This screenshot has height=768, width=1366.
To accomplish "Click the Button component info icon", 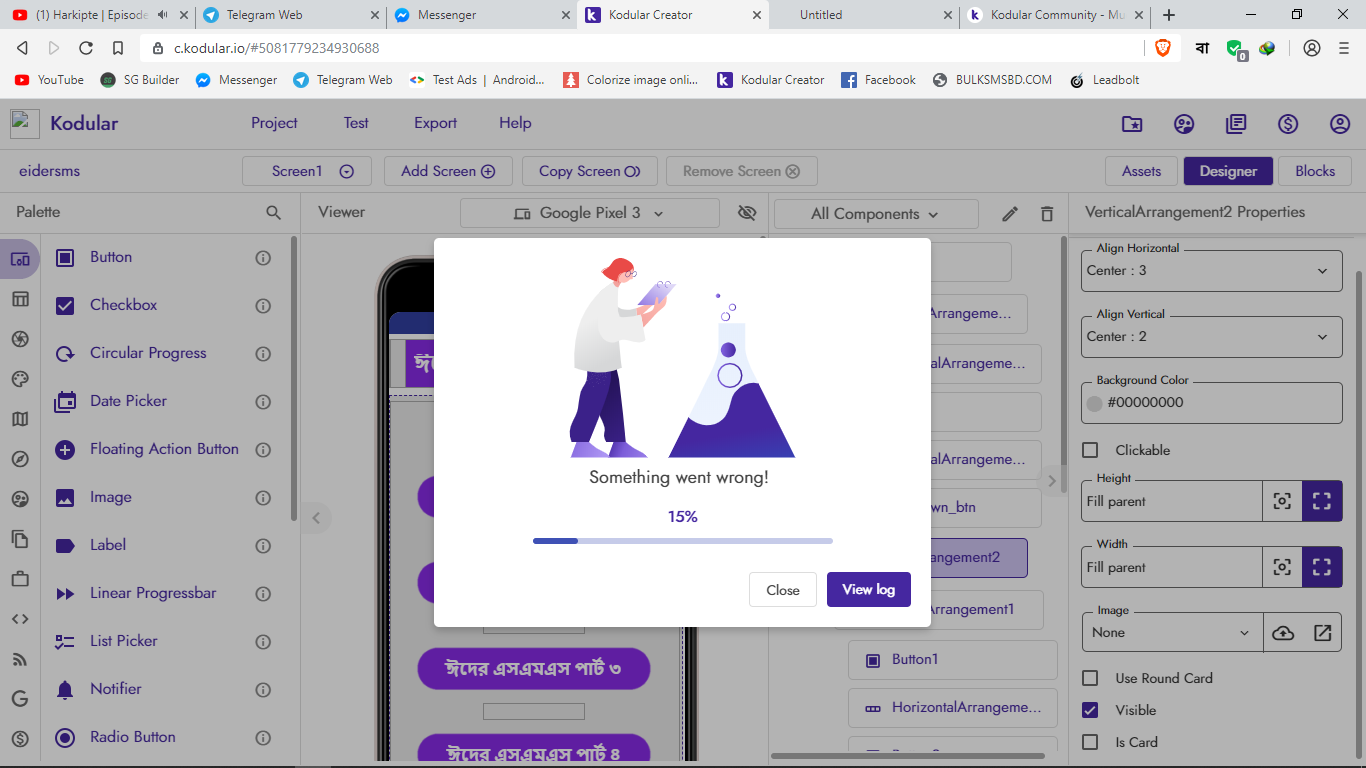I will [x=263, y=258].
